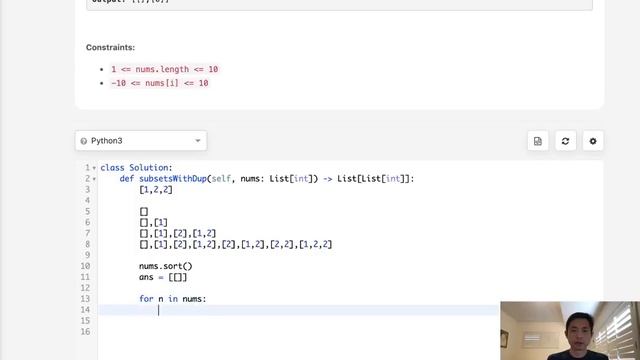The image size is (640, 360).
Task: Click the long subset list on line 8
Action: [x=236, y=244]
